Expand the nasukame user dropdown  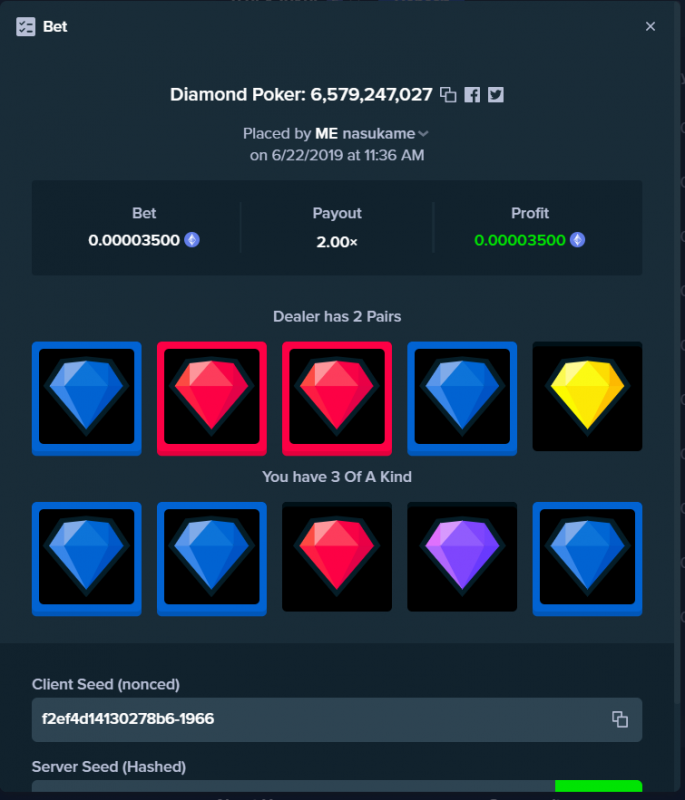423,134
